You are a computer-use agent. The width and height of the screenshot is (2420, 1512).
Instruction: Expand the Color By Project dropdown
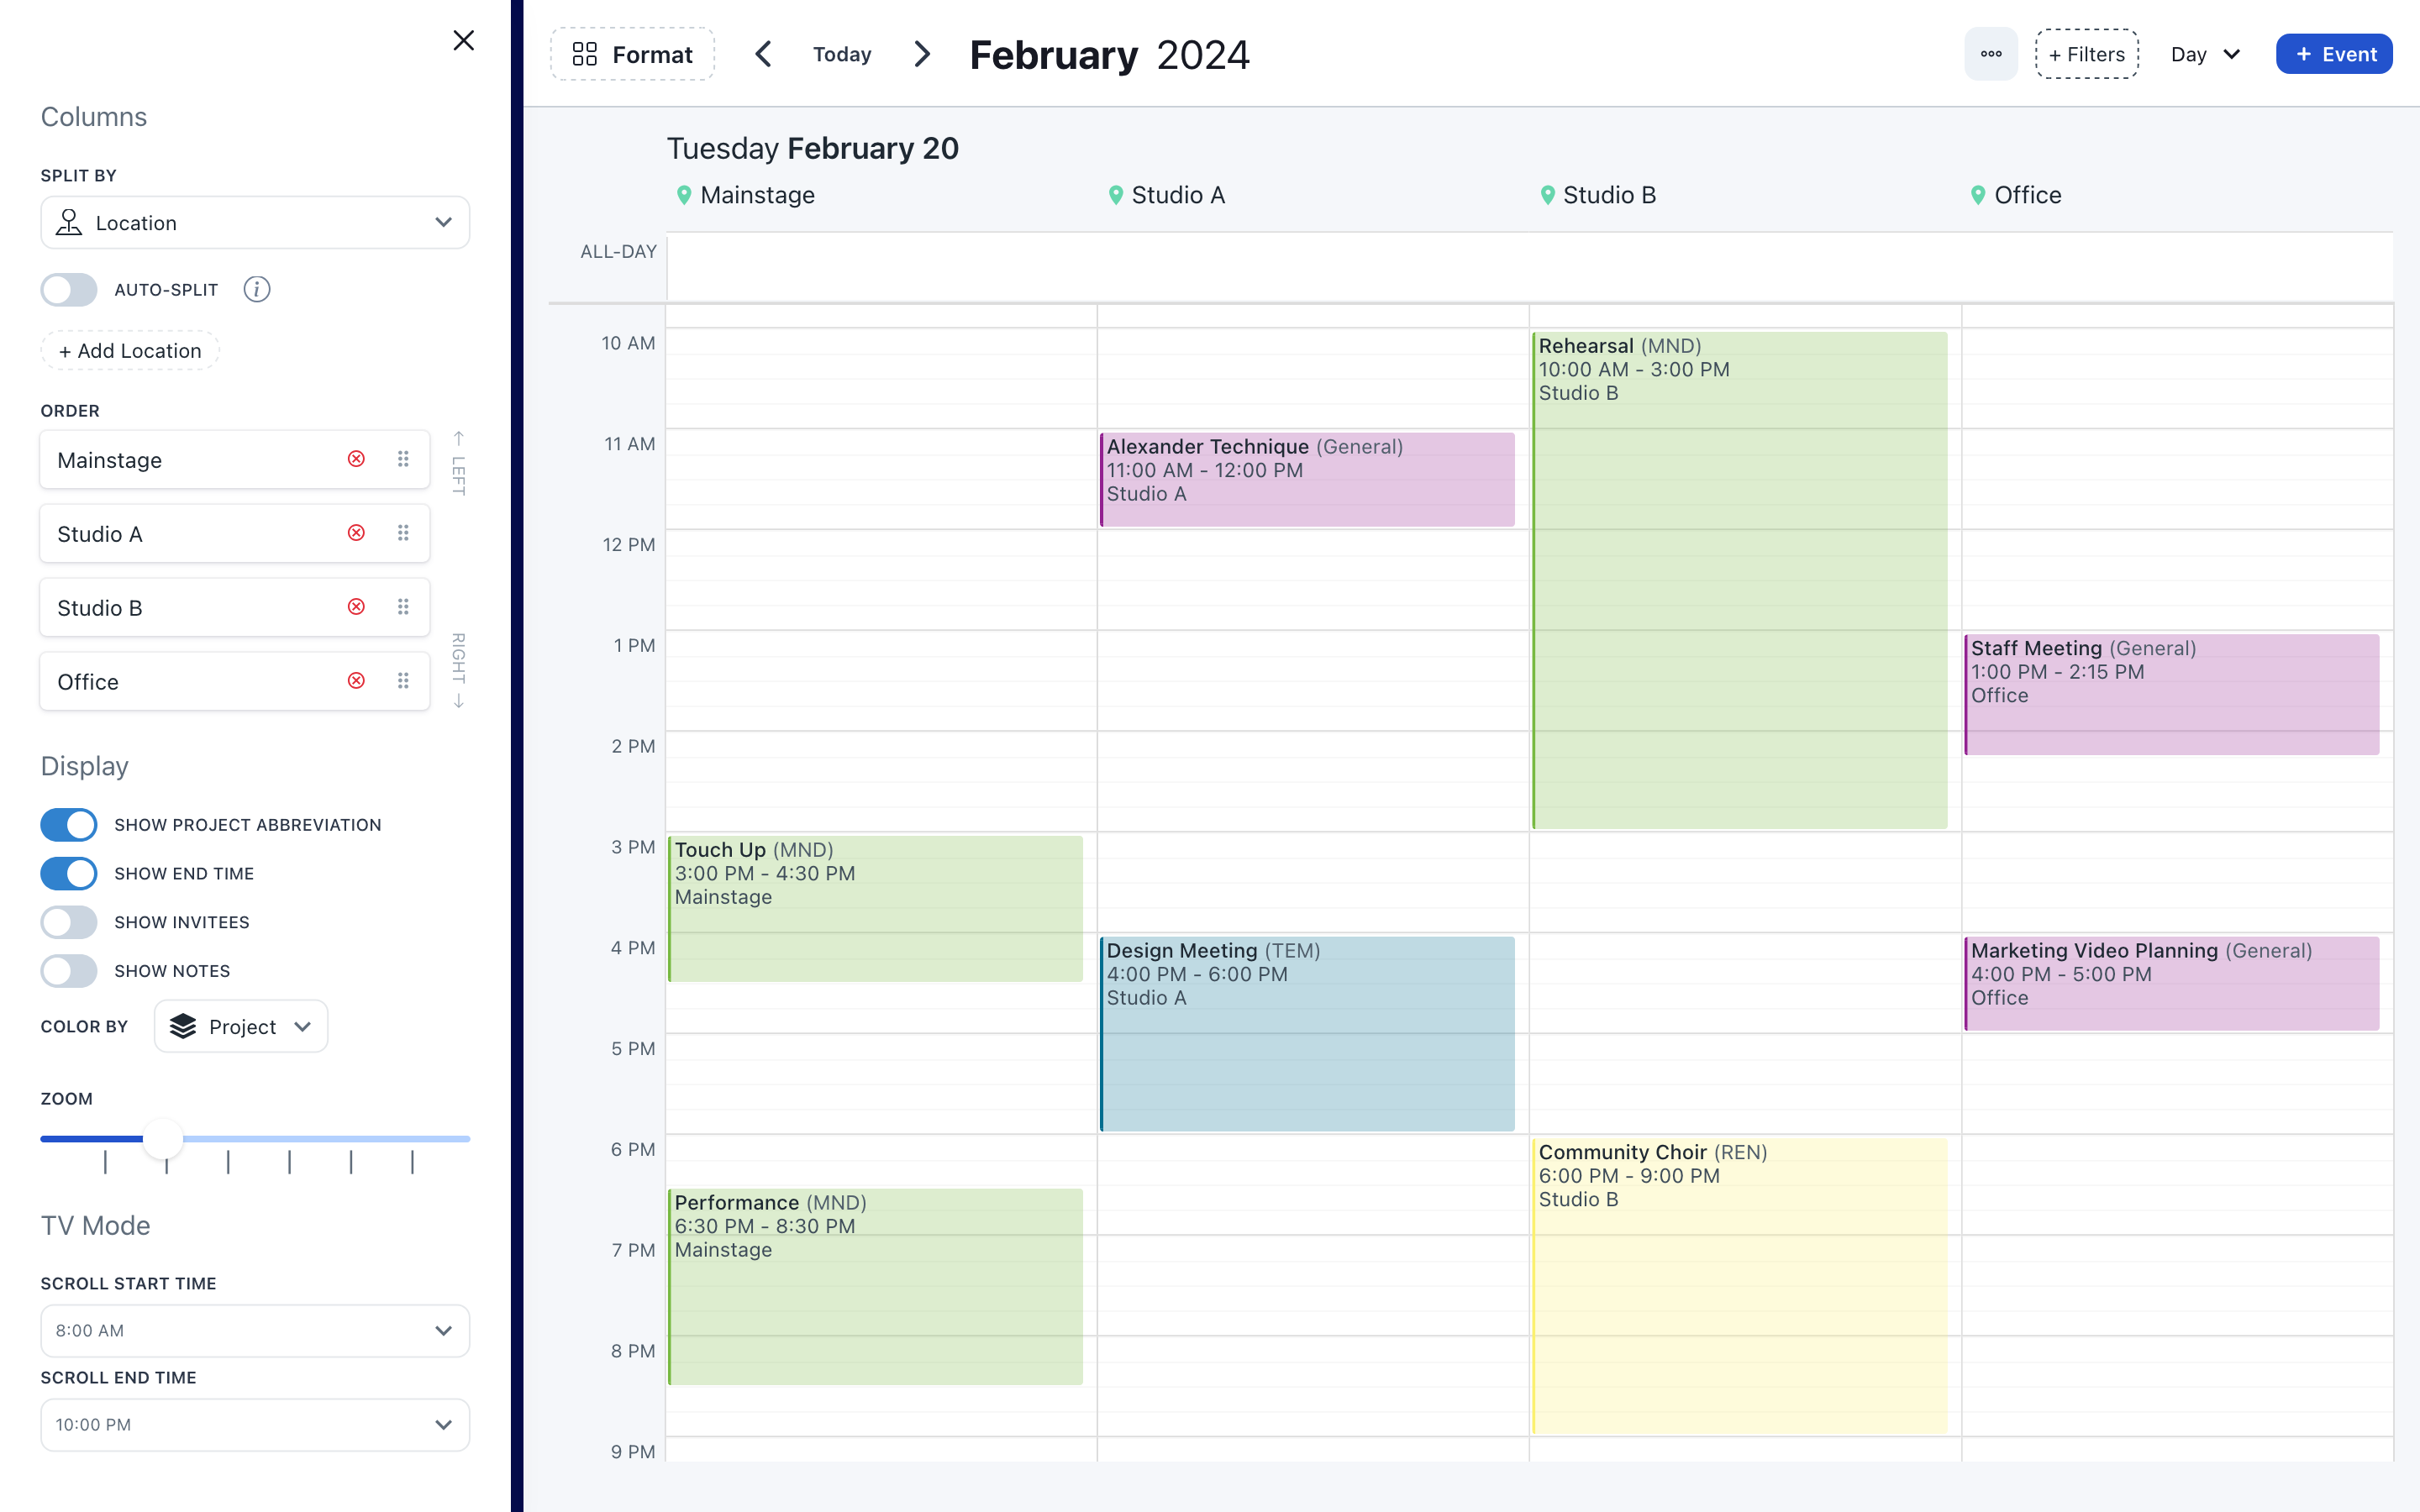(x=241, y=1027)
